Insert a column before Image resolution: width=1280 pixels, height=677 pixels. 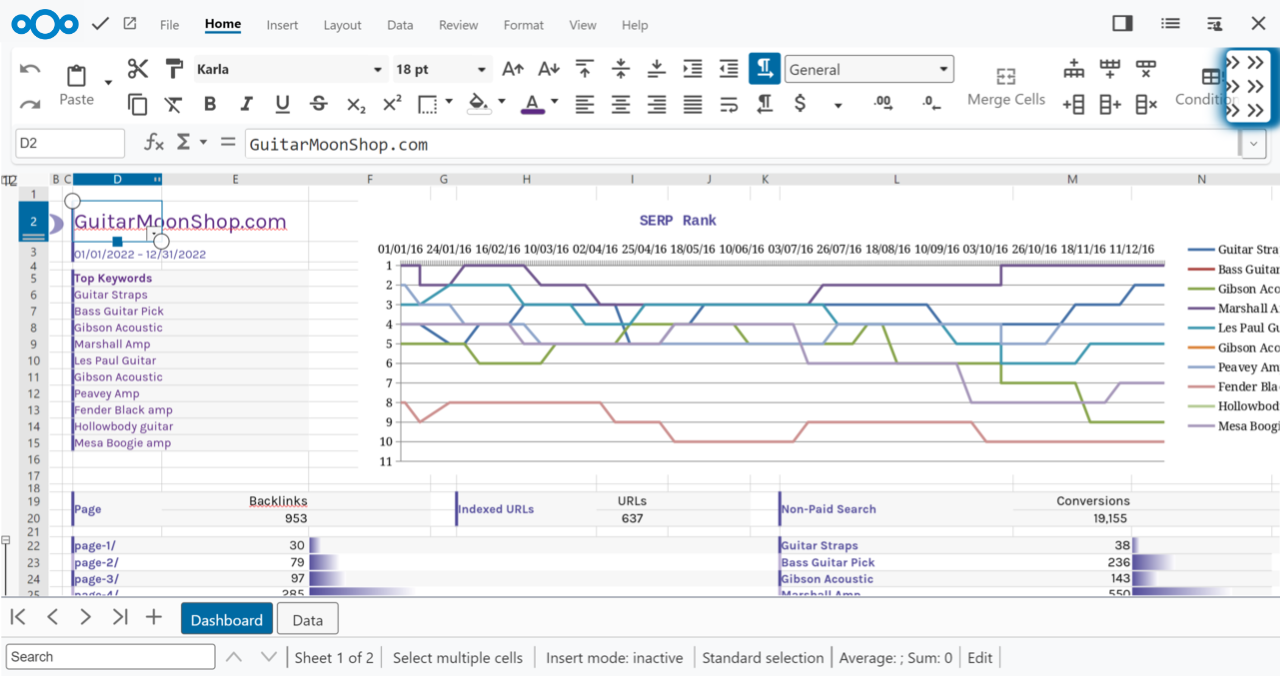[x=1074, y=104]
